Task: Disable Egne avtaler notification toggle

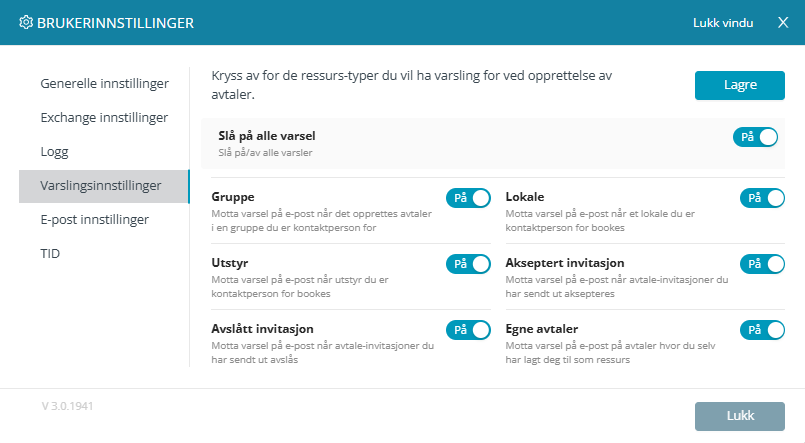Action: [x=762, y=329]
